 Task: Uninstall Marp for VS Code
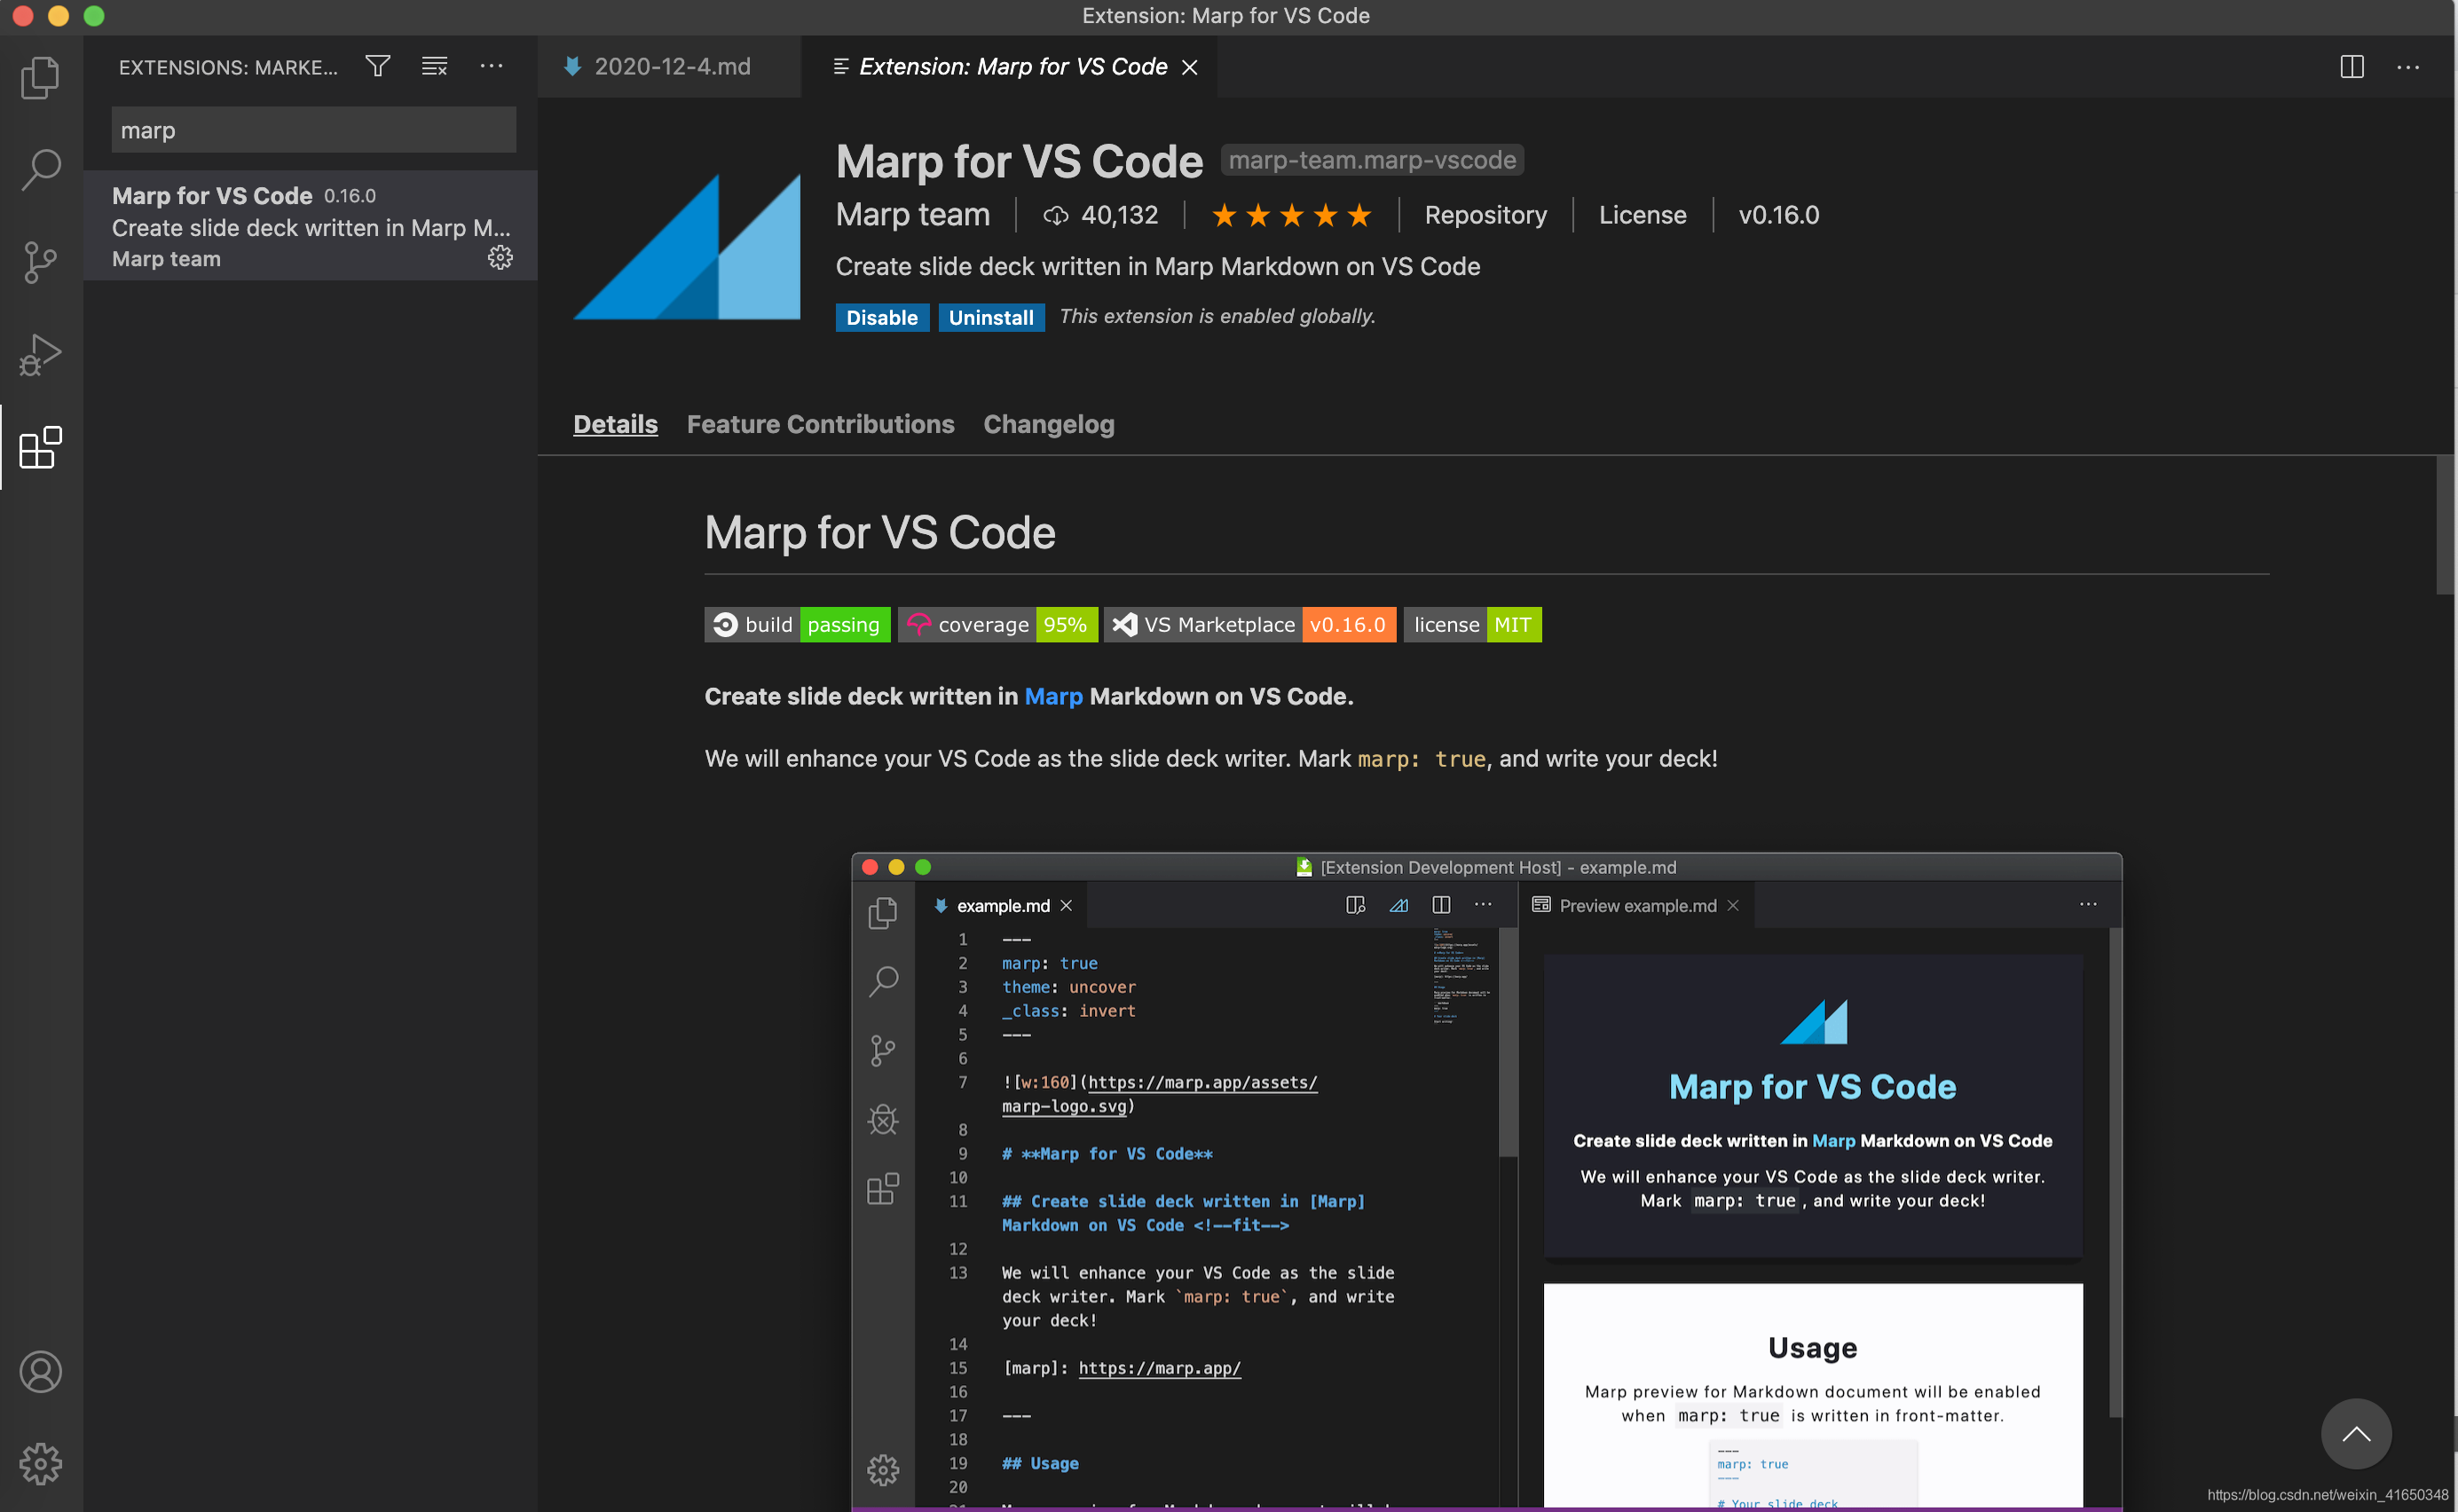(990, 317)
